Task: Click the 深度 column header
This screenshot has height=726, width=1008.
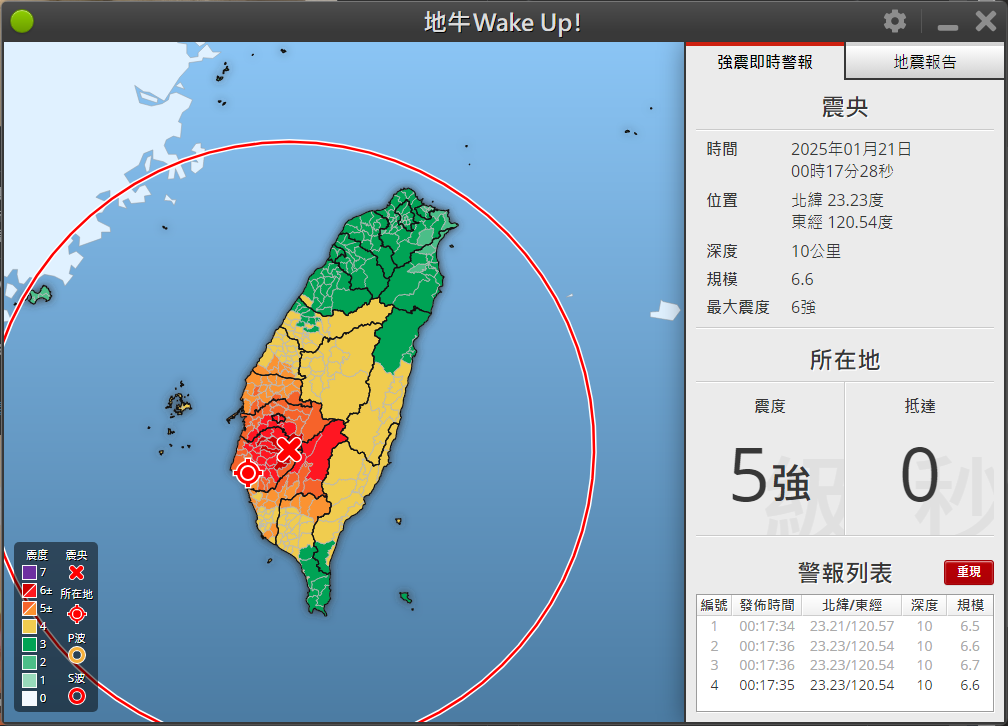Action: (924, 605)
